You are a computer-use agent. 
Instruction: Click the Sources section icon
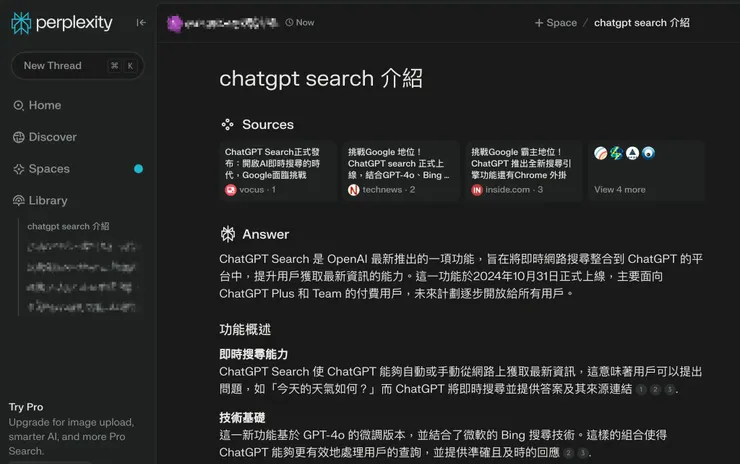227,125
